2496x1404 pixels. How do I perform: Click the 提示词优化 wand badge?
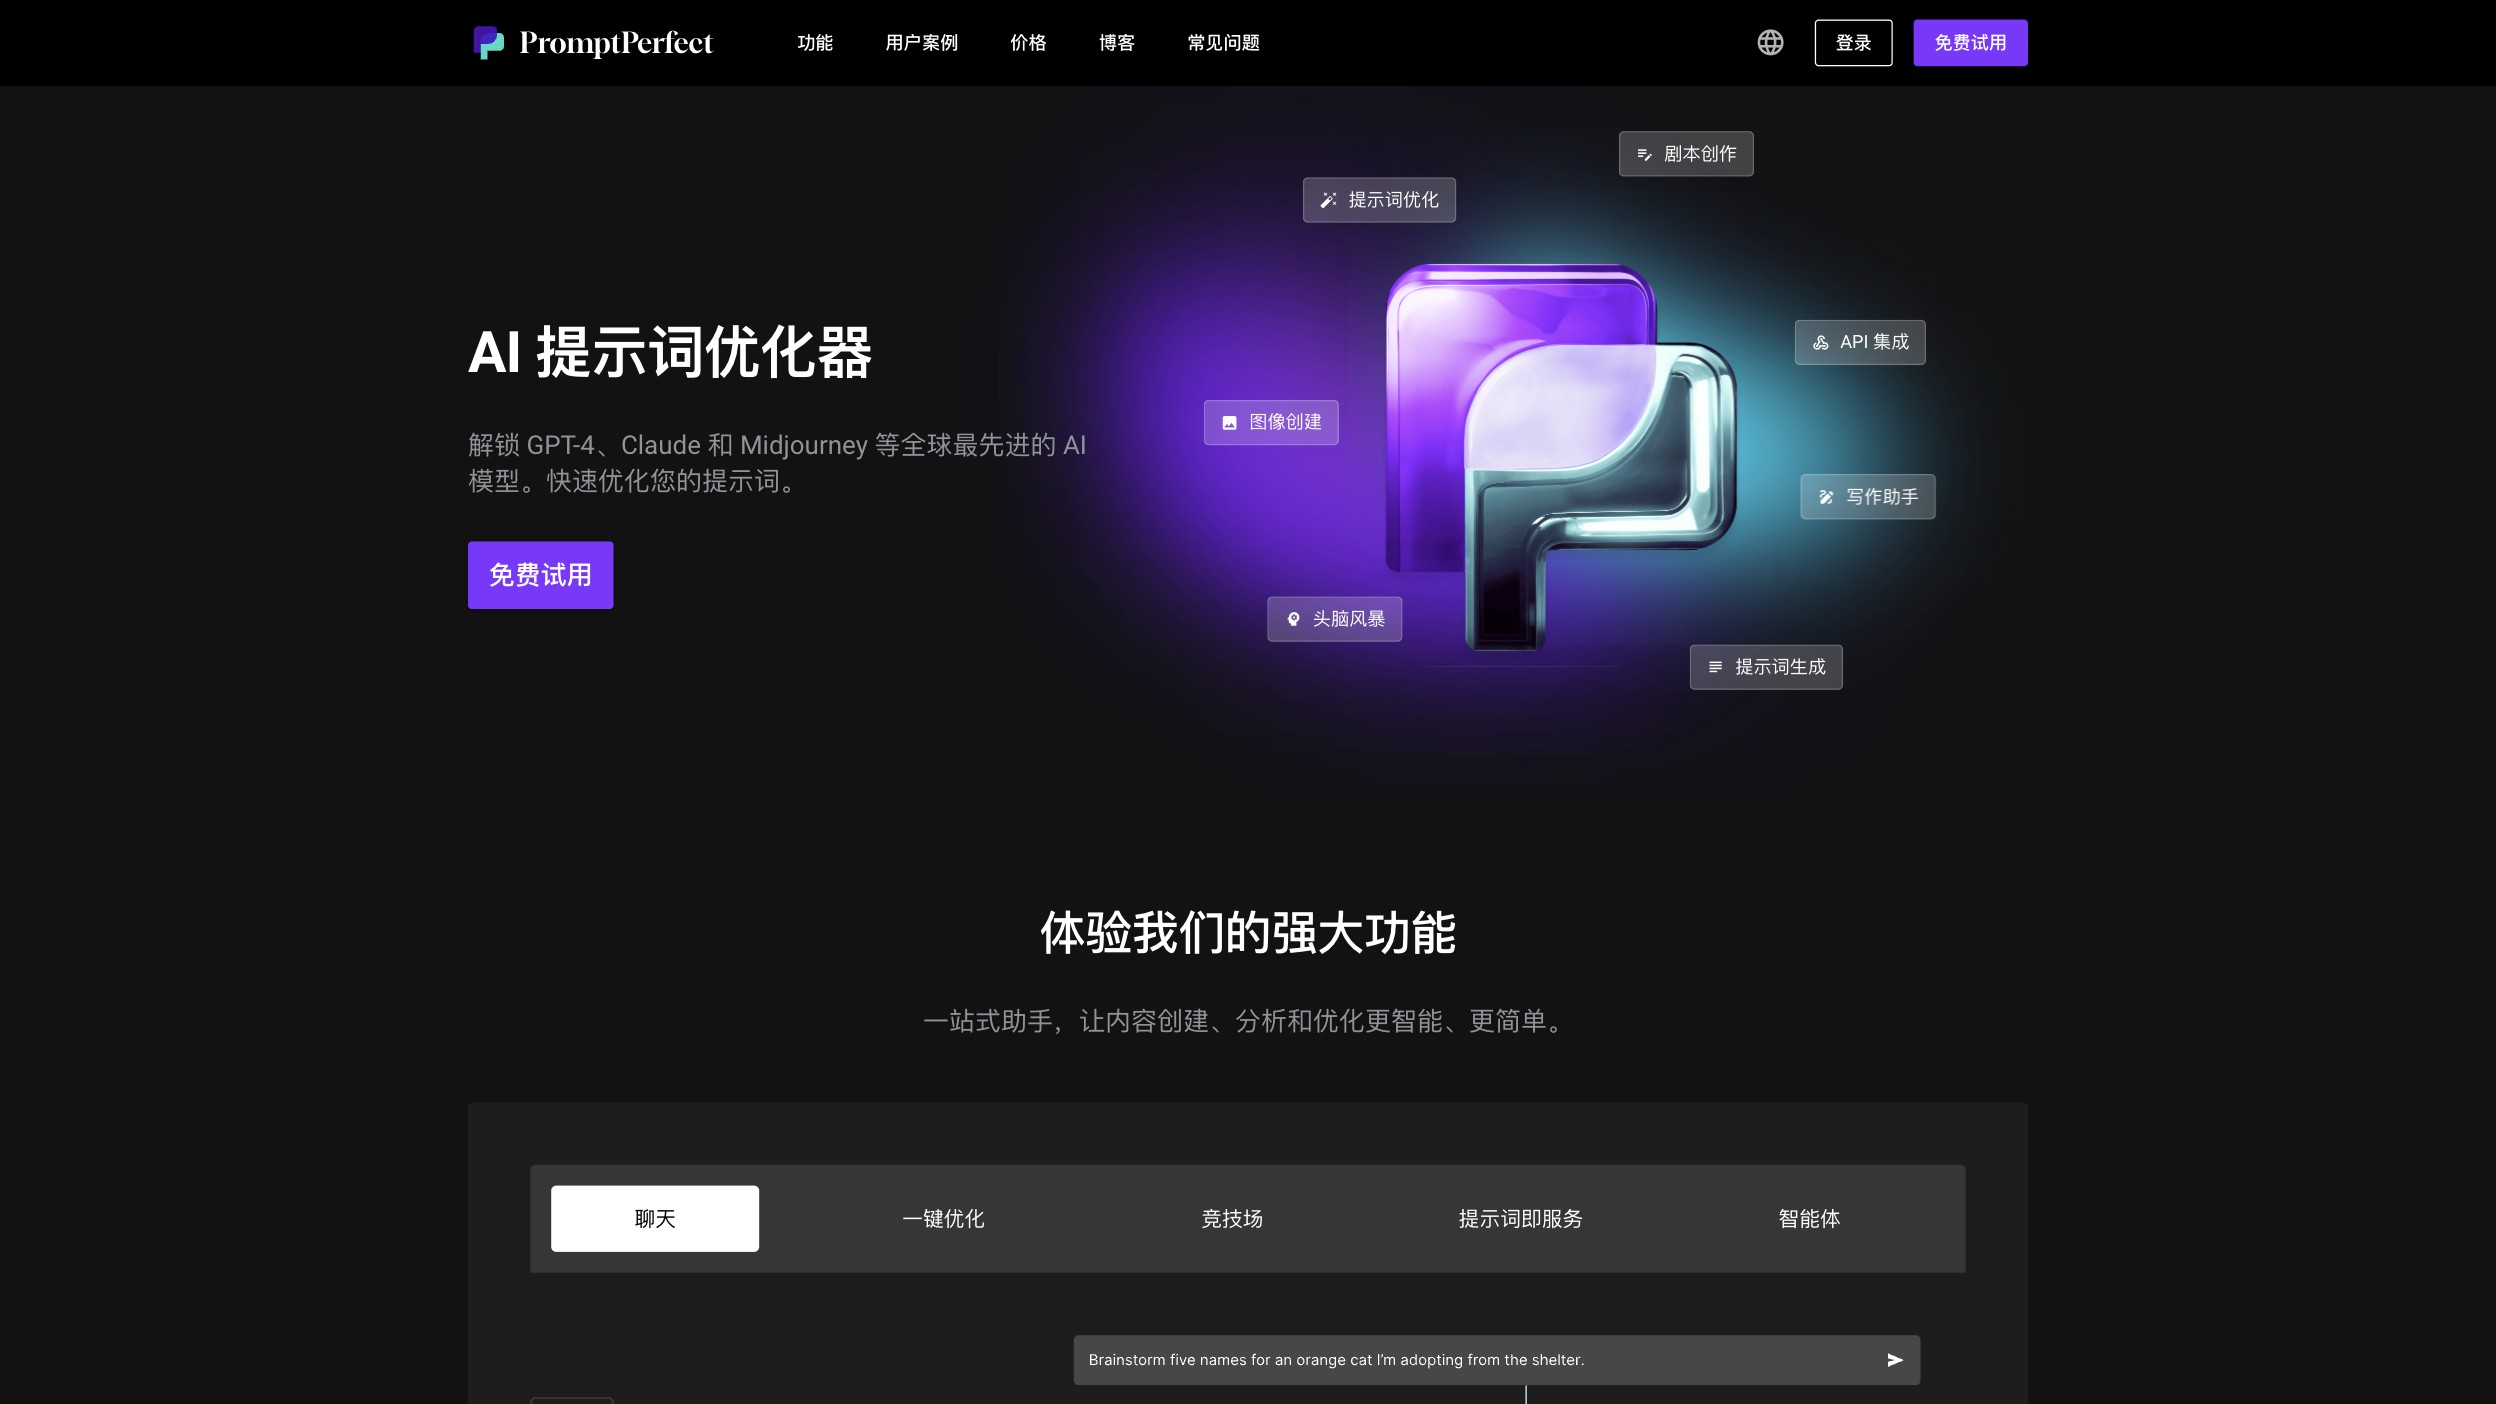point(1378,199)
